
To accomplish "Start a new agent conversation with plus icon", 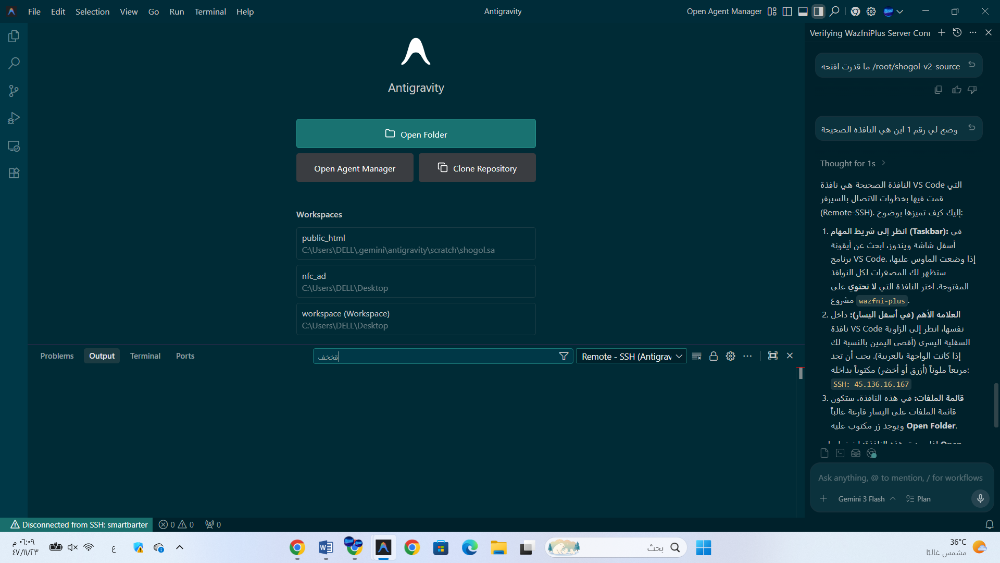I will (x=941, y=33).
